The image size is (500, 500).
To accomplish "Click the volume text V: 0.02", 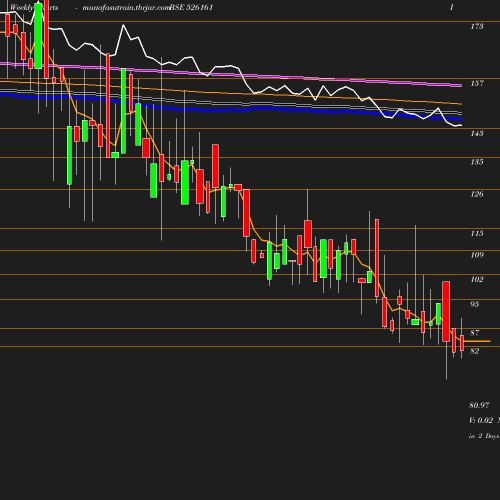I will click(481, 420).
